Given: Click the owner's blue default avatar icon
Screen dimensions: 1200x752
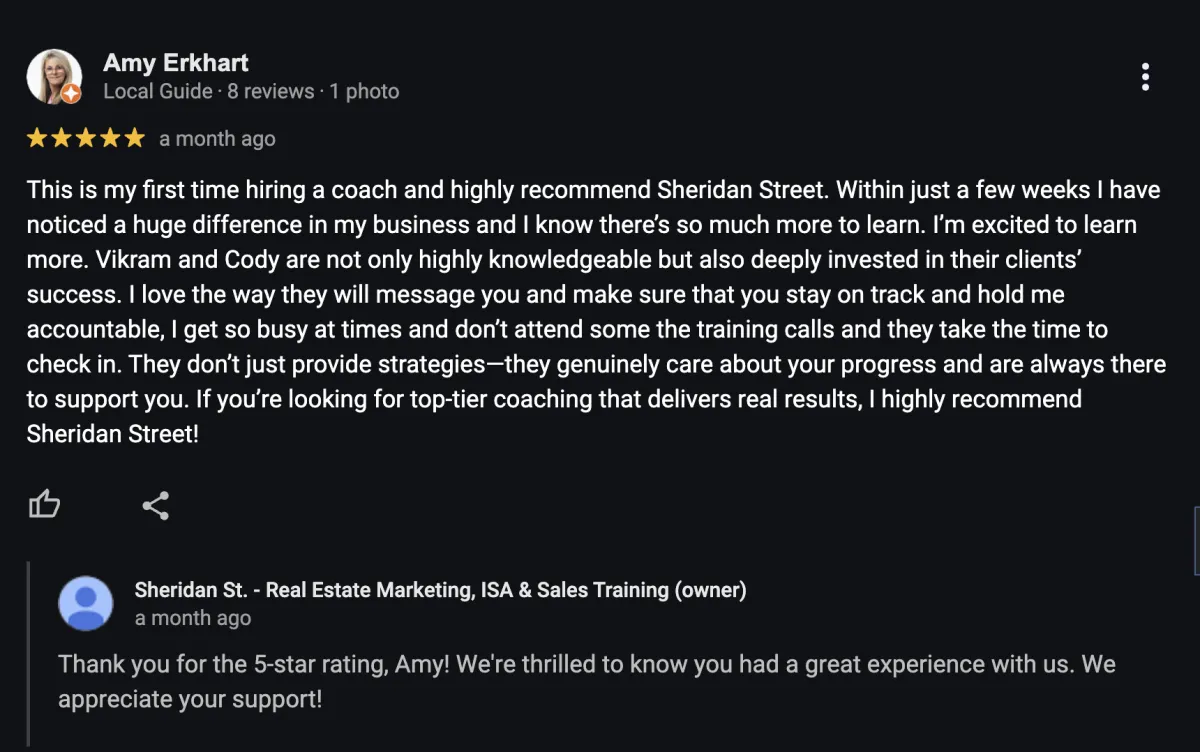Looking at the screenshot, I should coord(86,603).
